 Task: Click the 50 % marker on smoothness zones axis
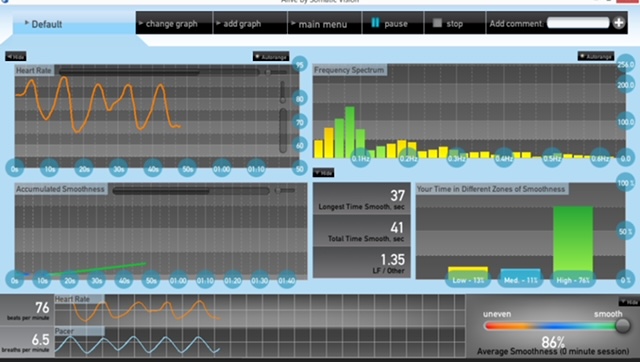626,232
